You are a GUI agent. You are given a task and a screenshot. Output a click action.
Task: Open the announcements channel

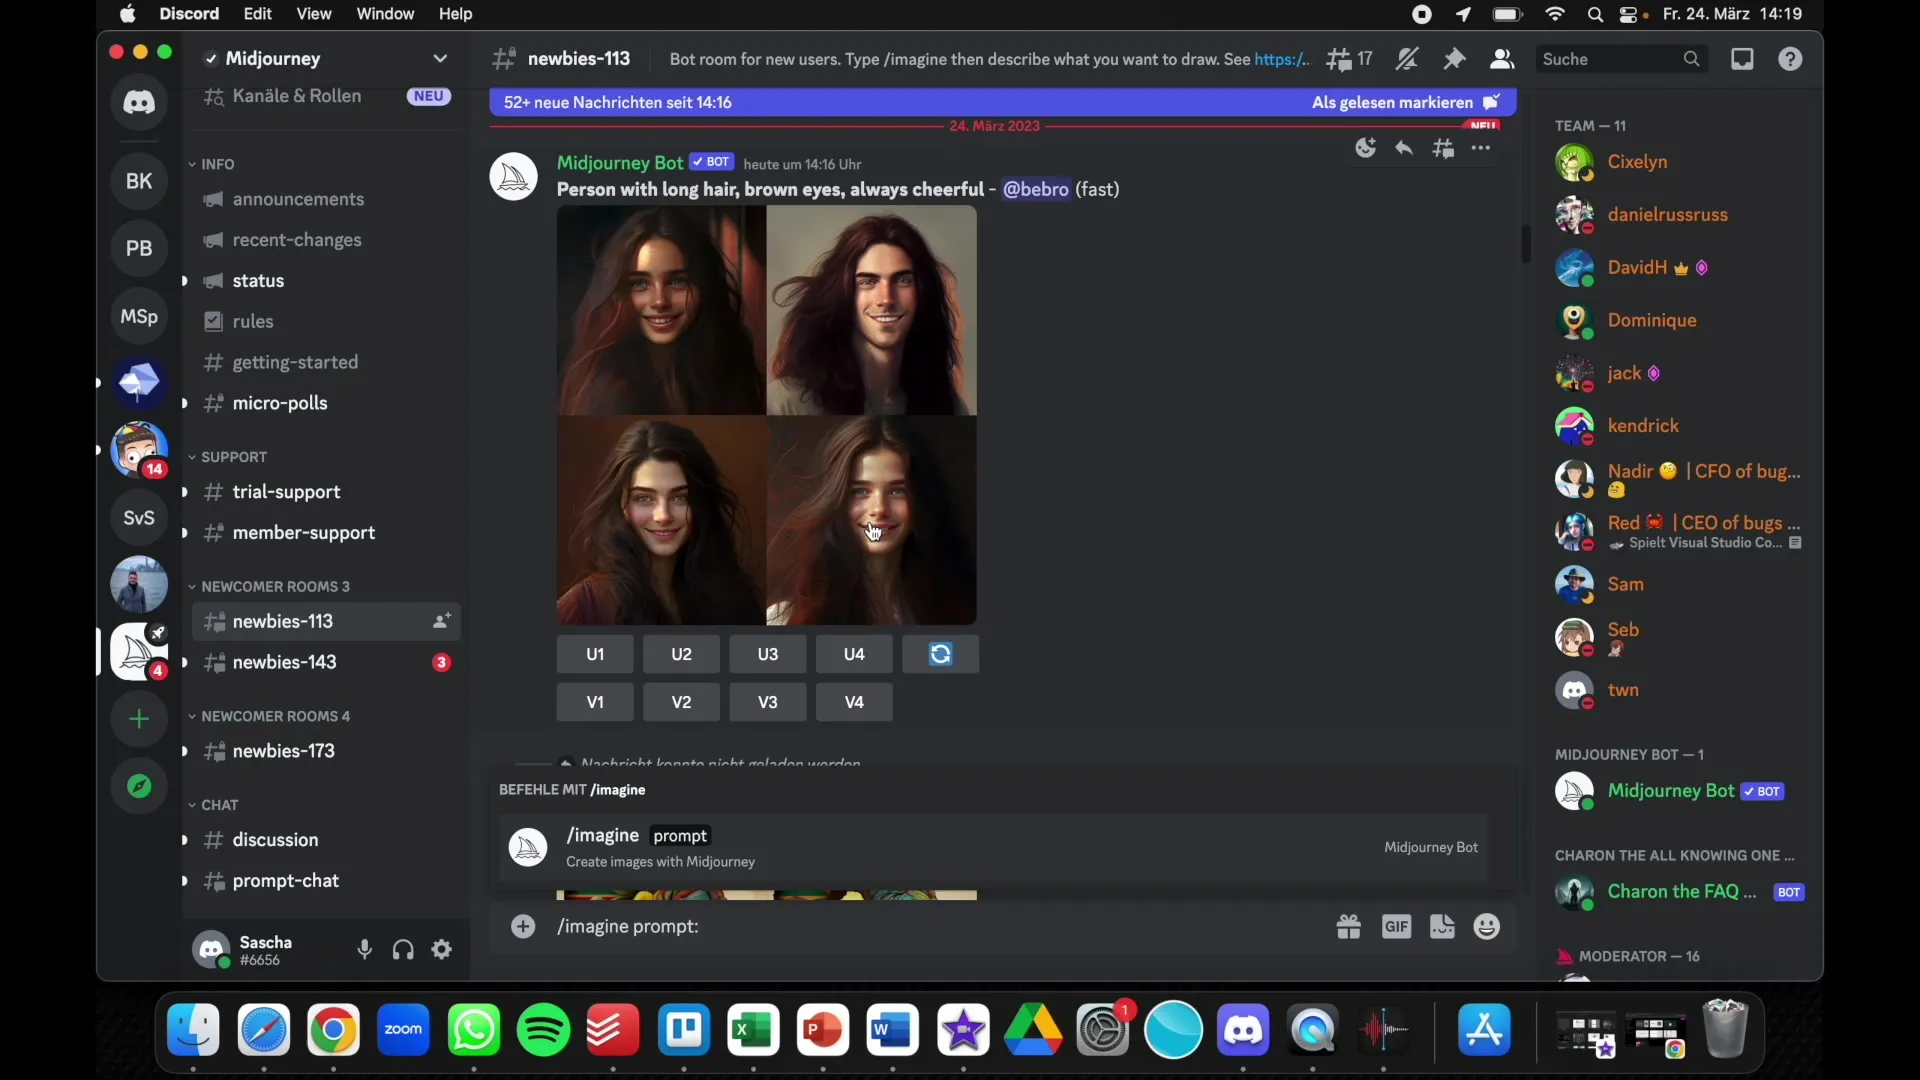pos(299,201)
